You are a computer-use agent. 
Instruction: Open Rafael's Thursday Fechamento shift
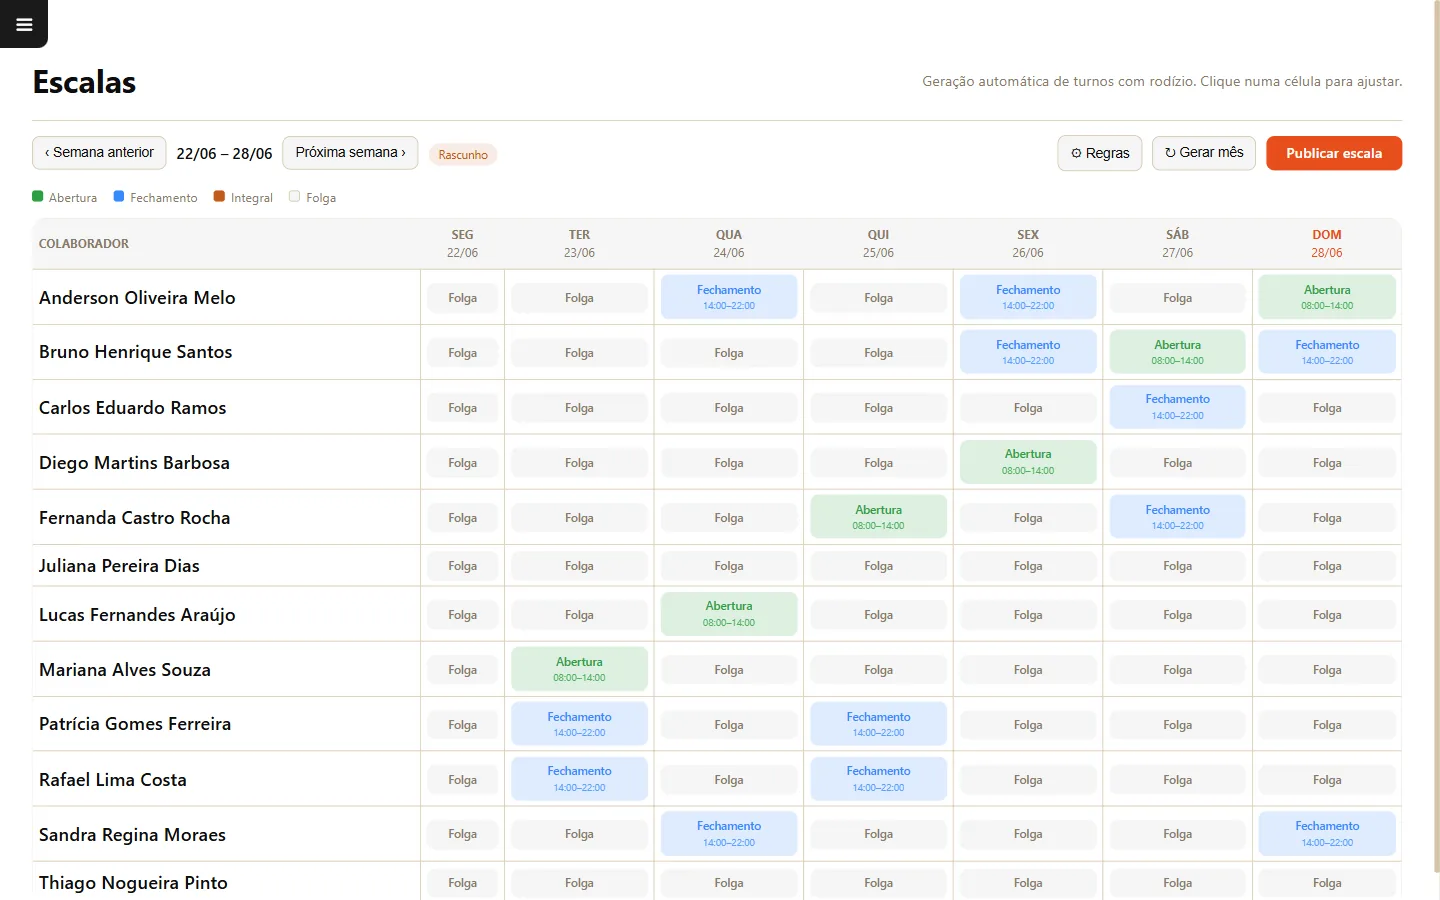pyautogui.click(x=879, y=779)
